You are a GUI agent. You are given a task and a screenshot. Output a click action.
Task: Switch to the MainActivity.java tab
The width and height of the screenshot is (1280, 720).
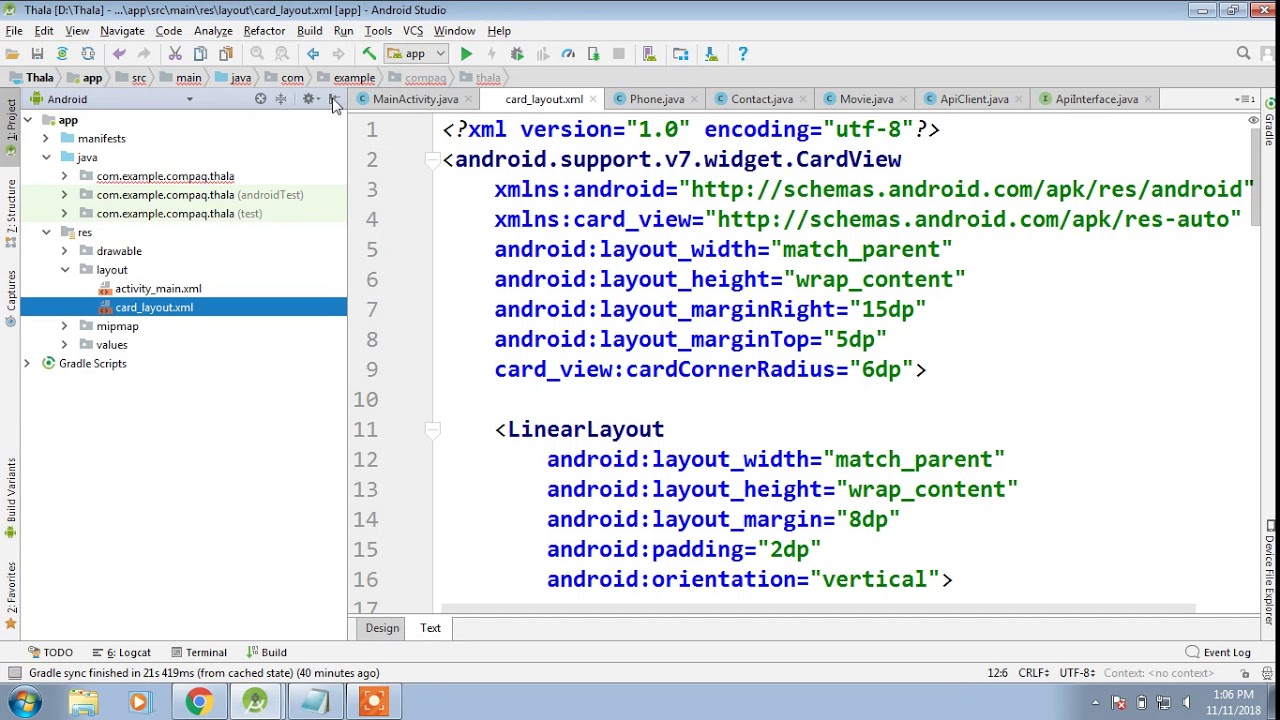pos(415,99)
